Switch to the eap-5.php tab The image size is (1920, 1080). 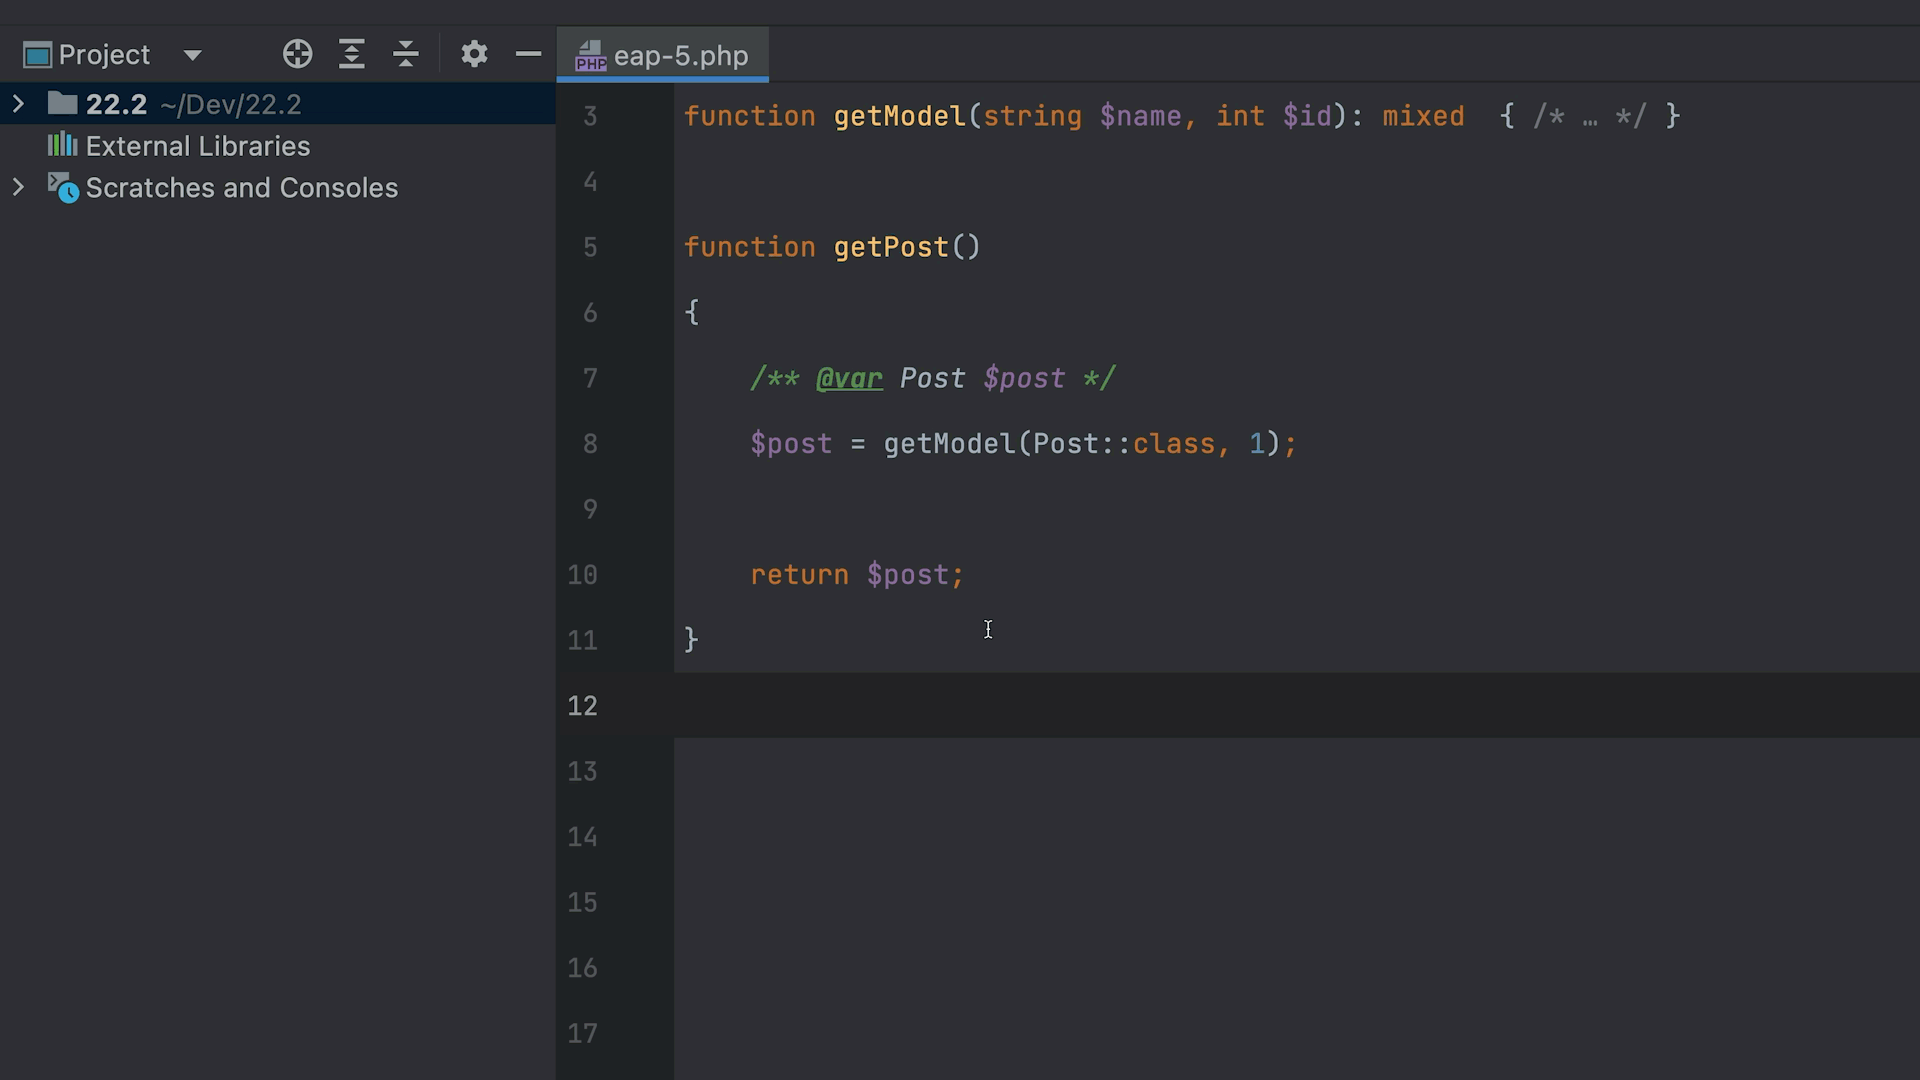pyautogui.click(x=680, y=56)
